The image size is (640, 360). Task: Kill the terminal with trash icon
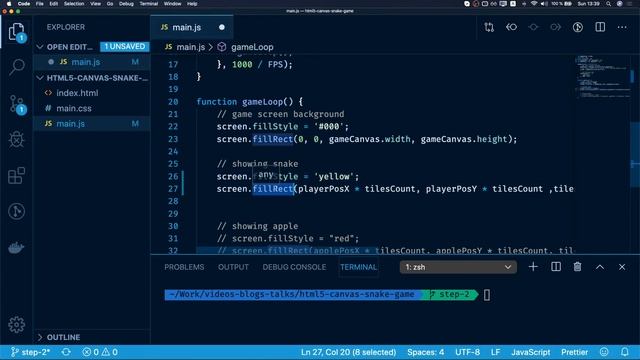point(578,267)
